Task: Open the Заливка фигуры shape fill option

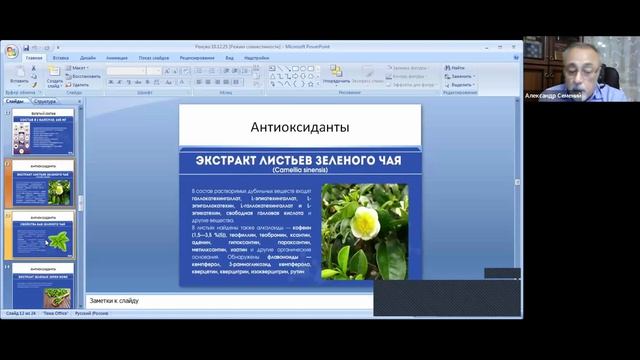Action: (407, 68)
